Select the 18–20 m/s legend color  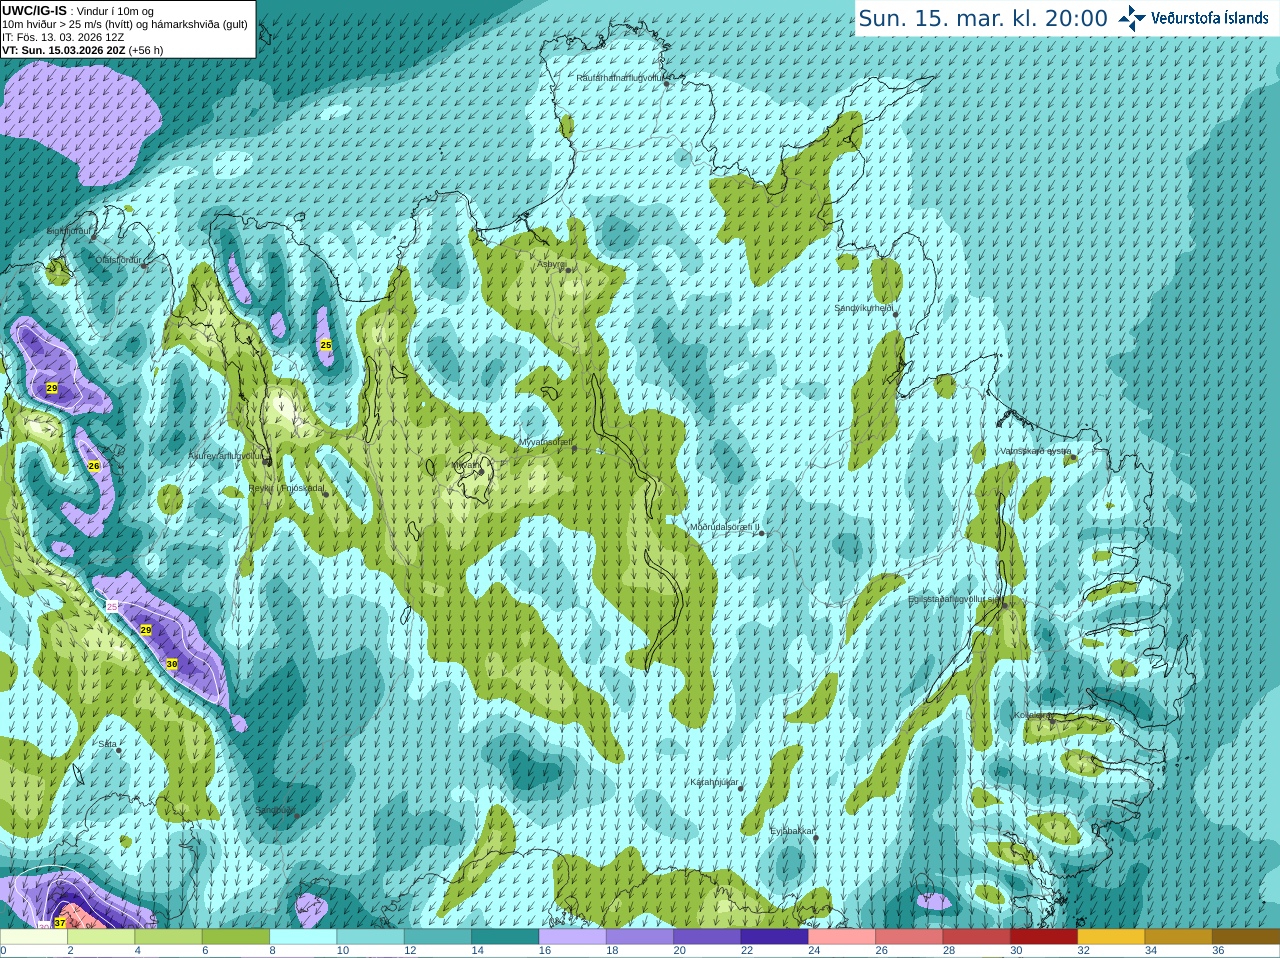tap(640, 937)
